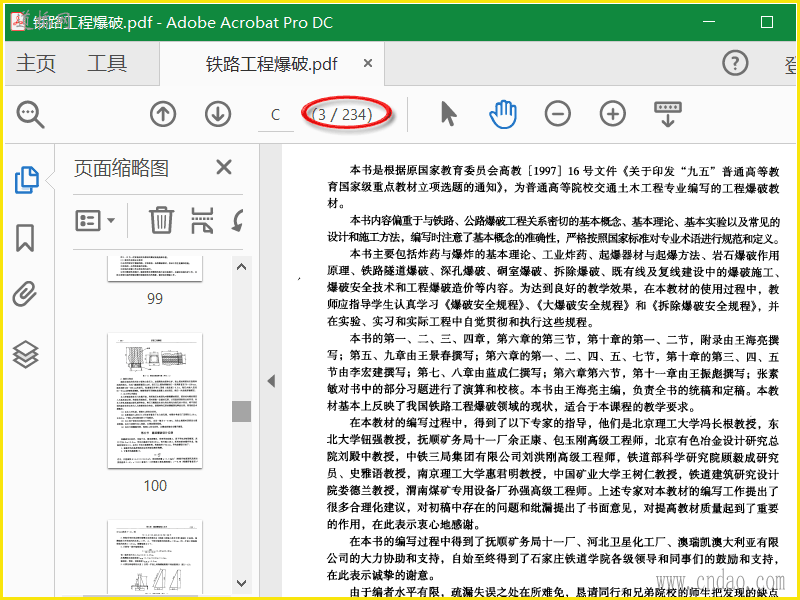
Task: Go to previous page with up arrow
Action: tap(163, 114)
